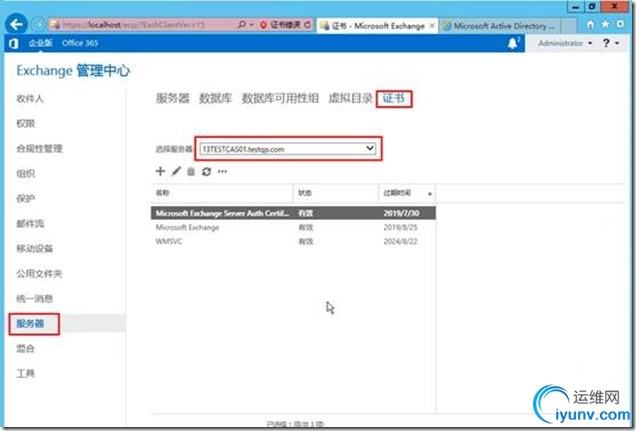Open 混合 in left navigation
The width and height of the screenshot is (636, 431).
[x=26, y=349]
